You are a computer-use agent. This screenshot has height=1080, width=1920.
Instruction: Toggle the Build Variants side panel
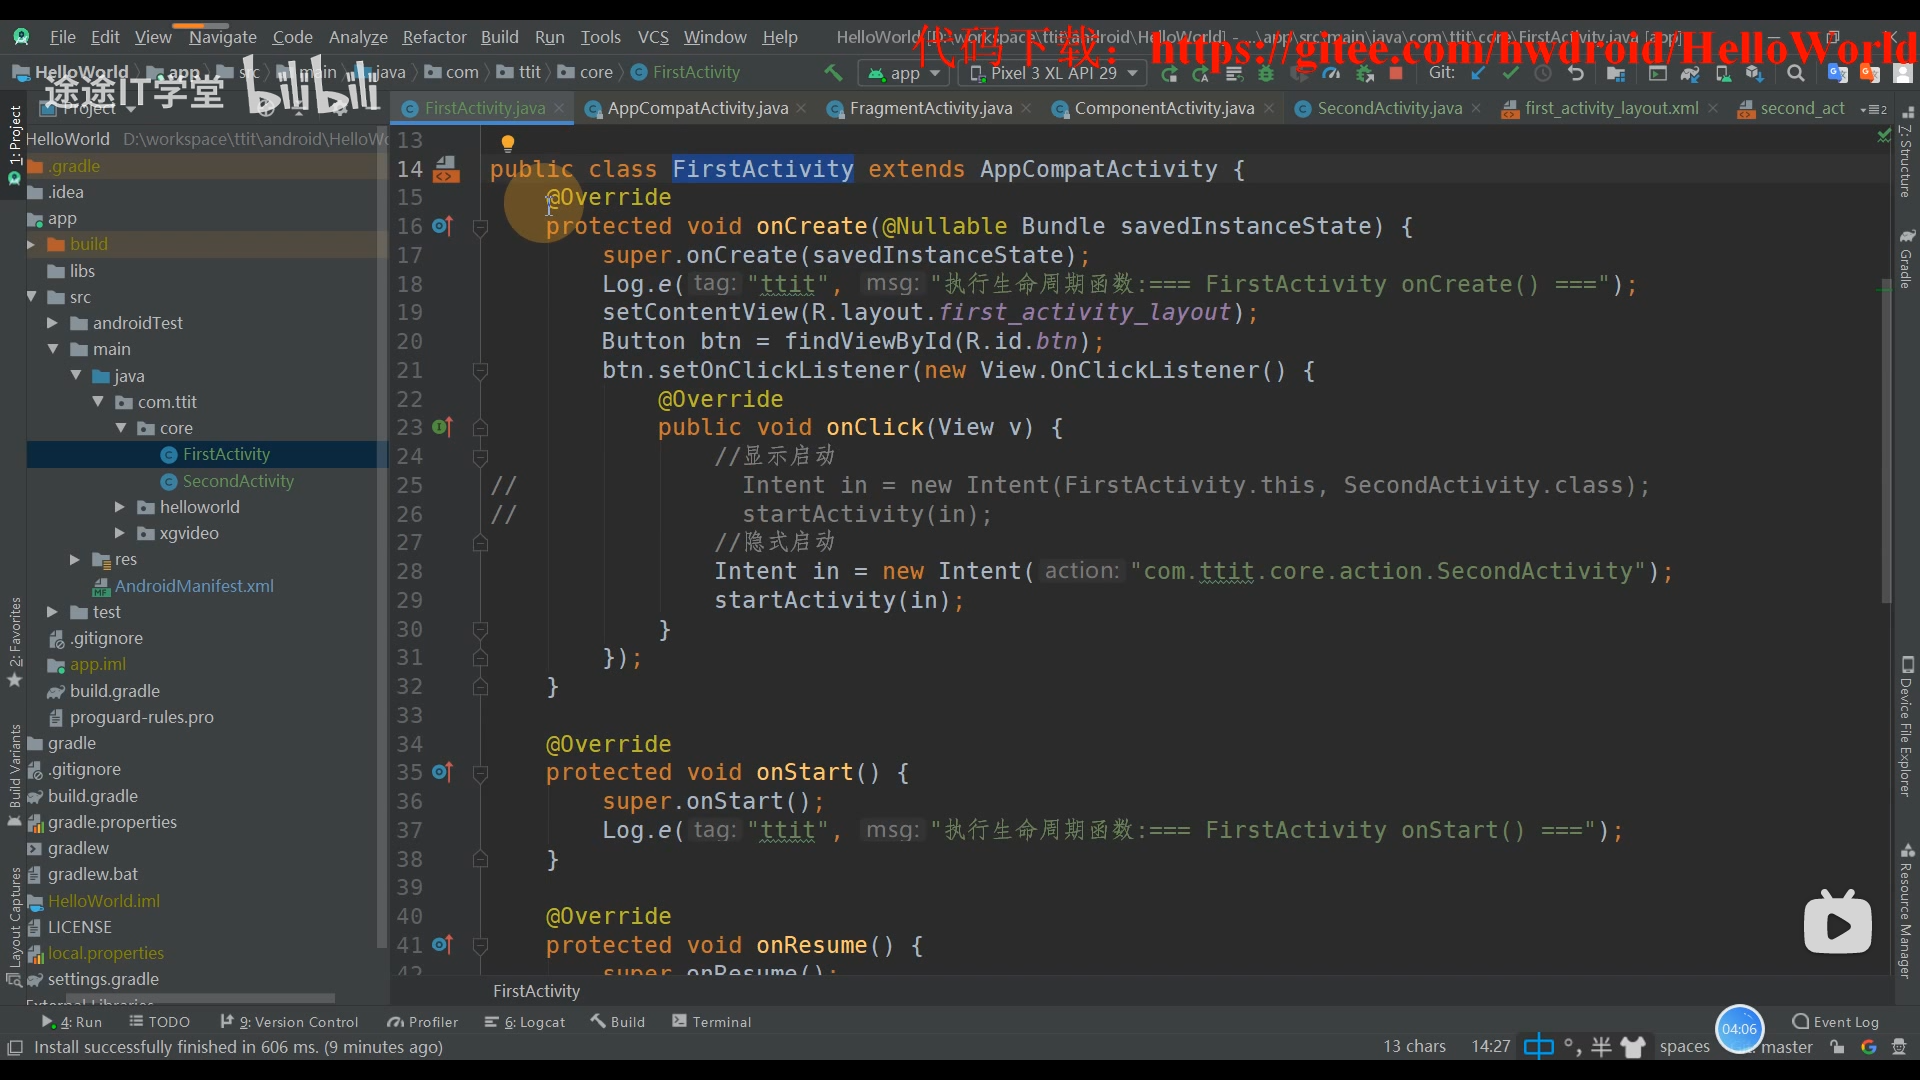click(14, 776)
